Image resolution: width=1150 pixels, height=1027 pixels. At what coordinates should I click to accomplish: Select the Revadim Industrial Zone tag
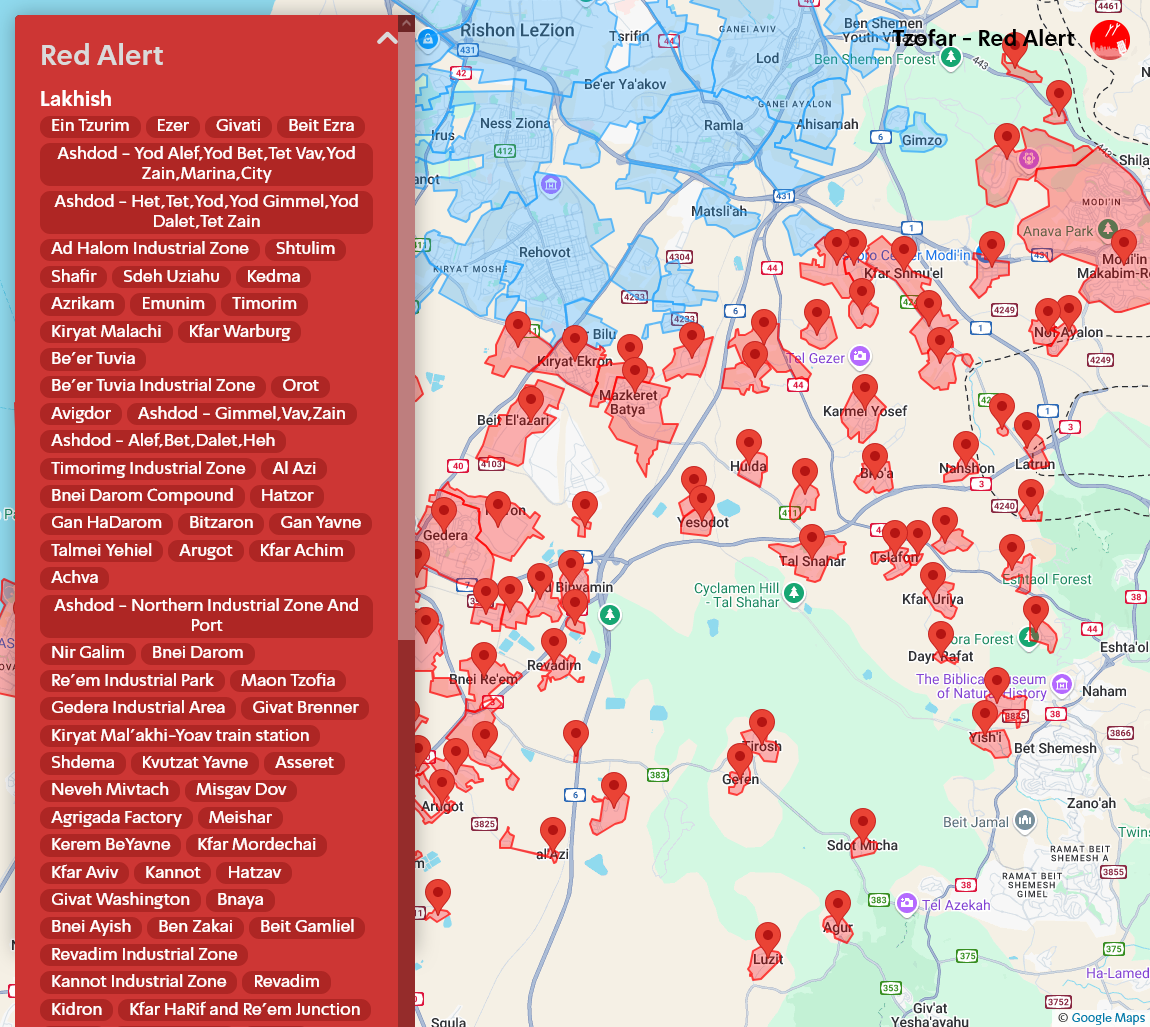(x=144, y=954)
